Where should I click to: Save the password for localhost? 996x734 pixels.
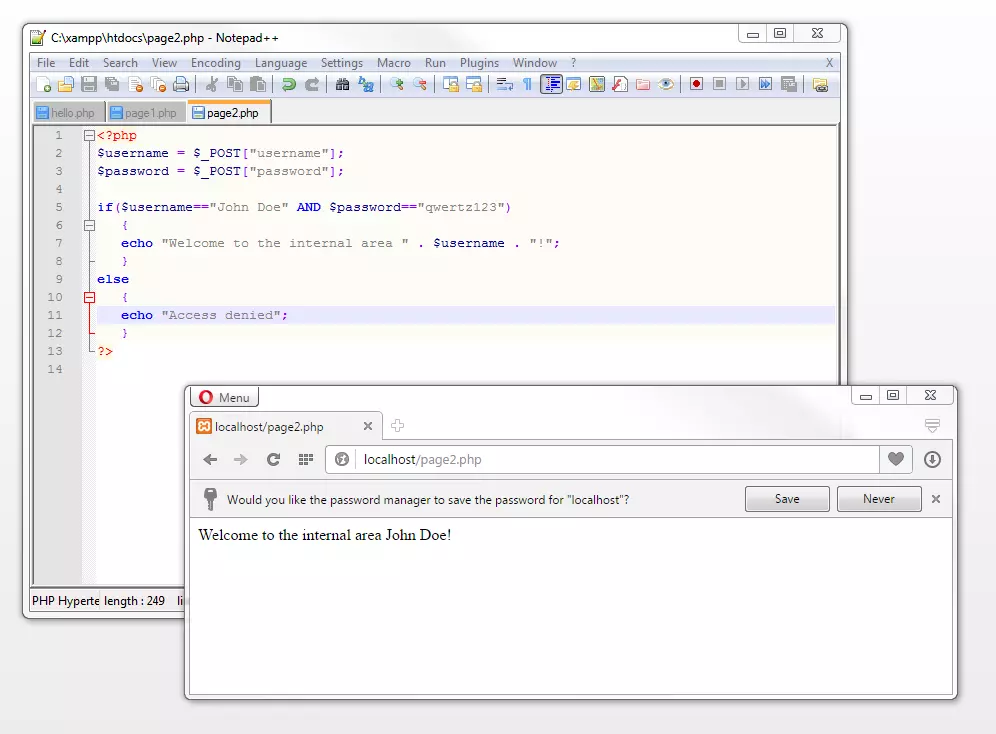pos(785,498)
